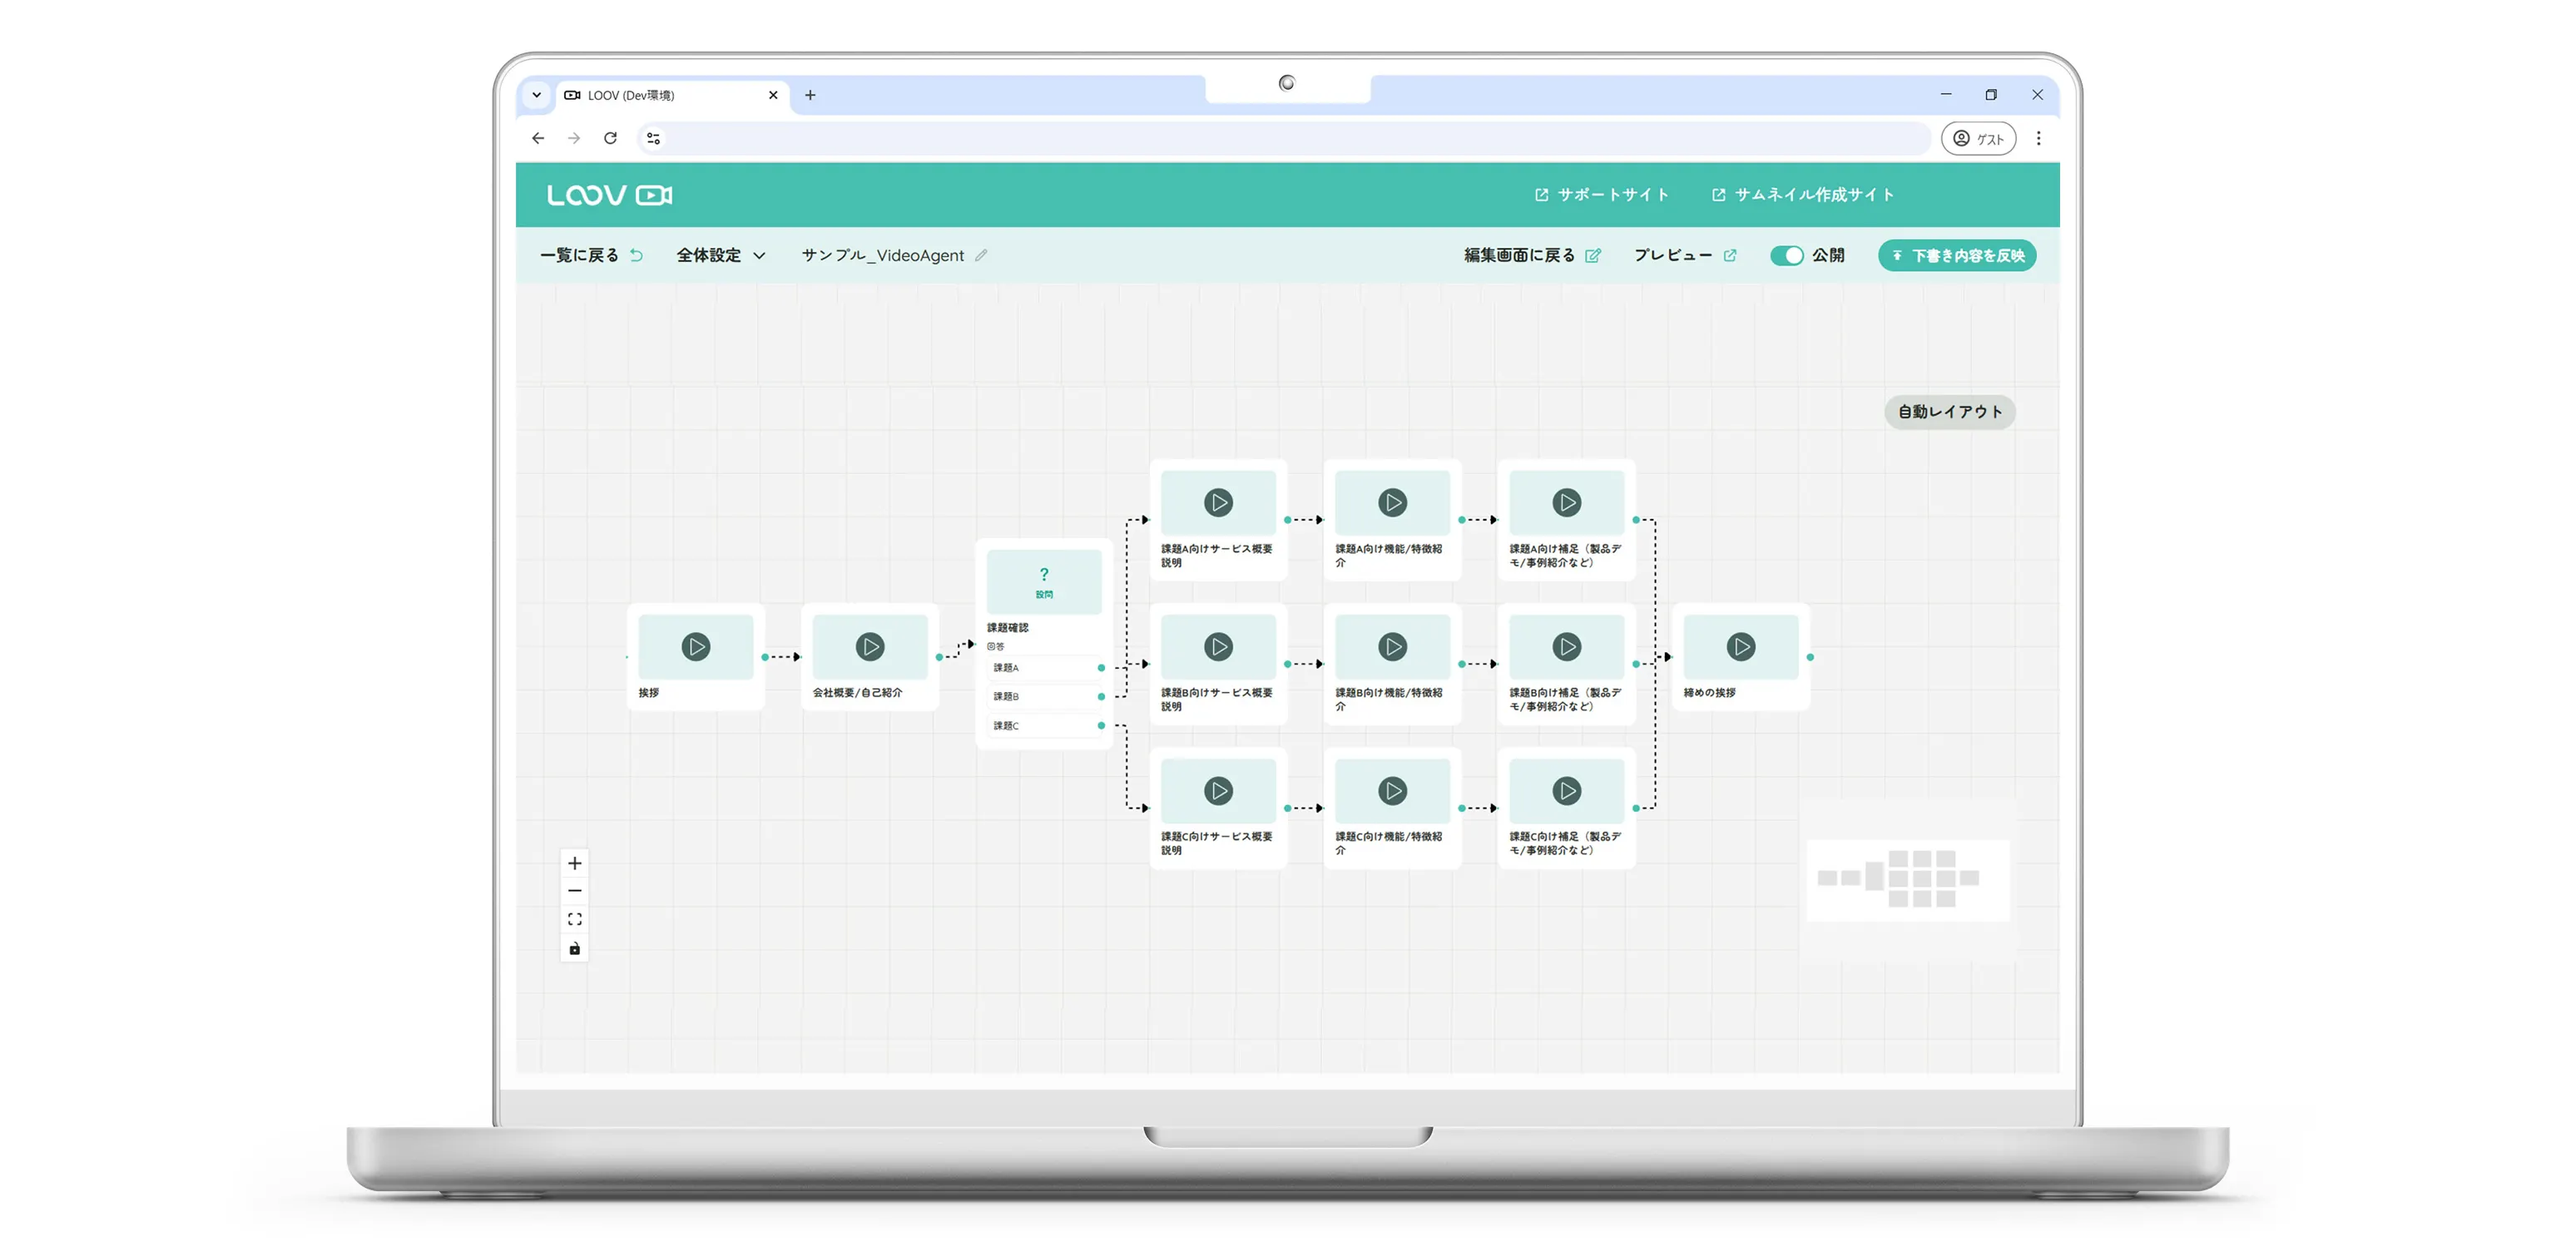Open the 全体設定 dropdown
Image resolution: width=2576 pixels, height=1251 pixels.
720,255
